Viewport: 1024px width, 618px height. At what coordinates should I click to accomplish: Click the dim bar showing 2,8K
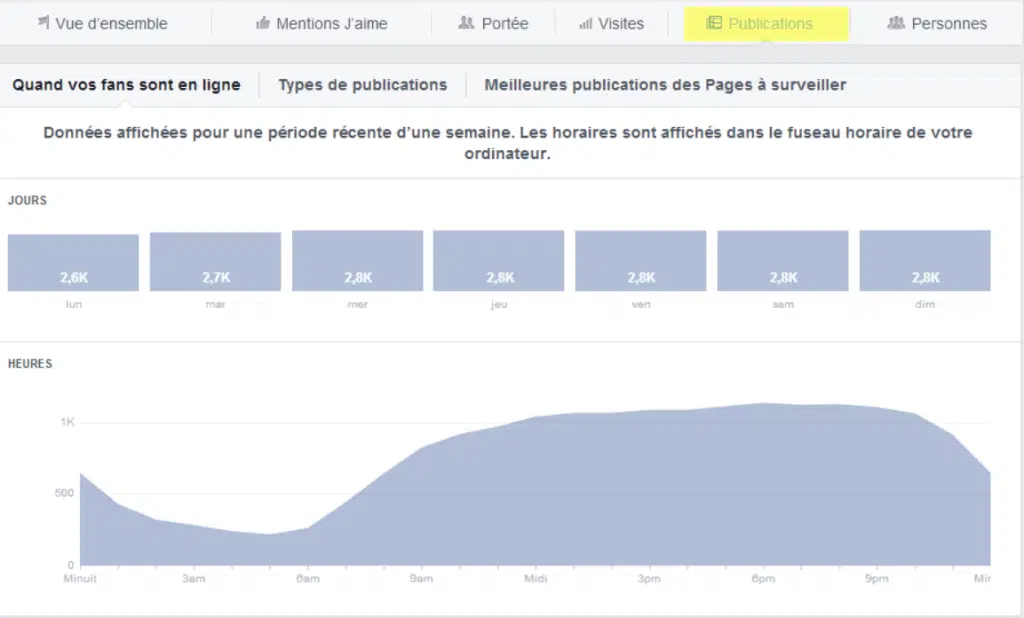(x=924, y=260)
